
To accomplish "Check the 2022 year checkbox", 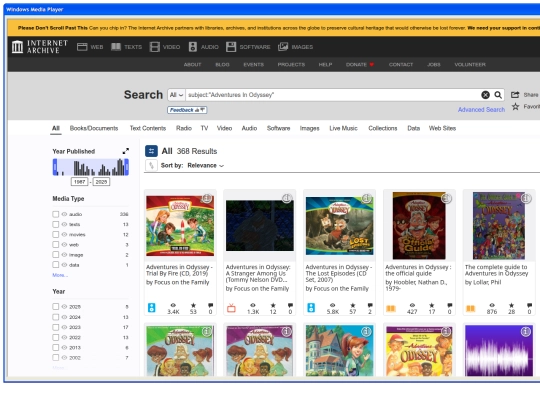I will point(56,337).
